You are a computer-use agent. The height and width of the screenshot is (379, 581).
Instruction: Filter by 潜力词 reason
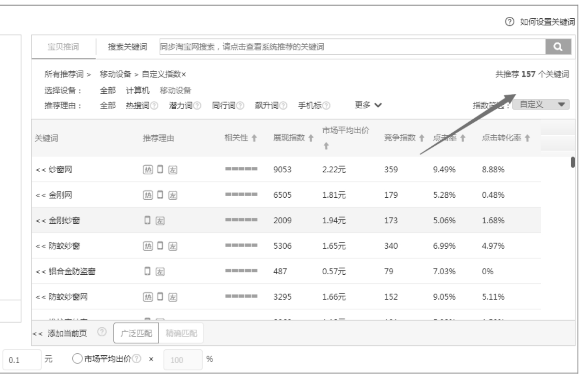(180, 106)
